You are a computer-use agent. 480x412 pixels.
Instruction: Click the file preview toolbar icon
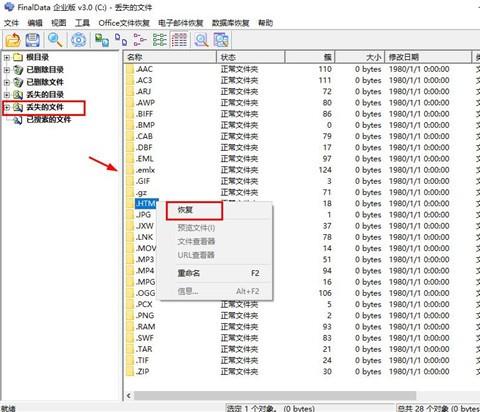coord(221,40)
